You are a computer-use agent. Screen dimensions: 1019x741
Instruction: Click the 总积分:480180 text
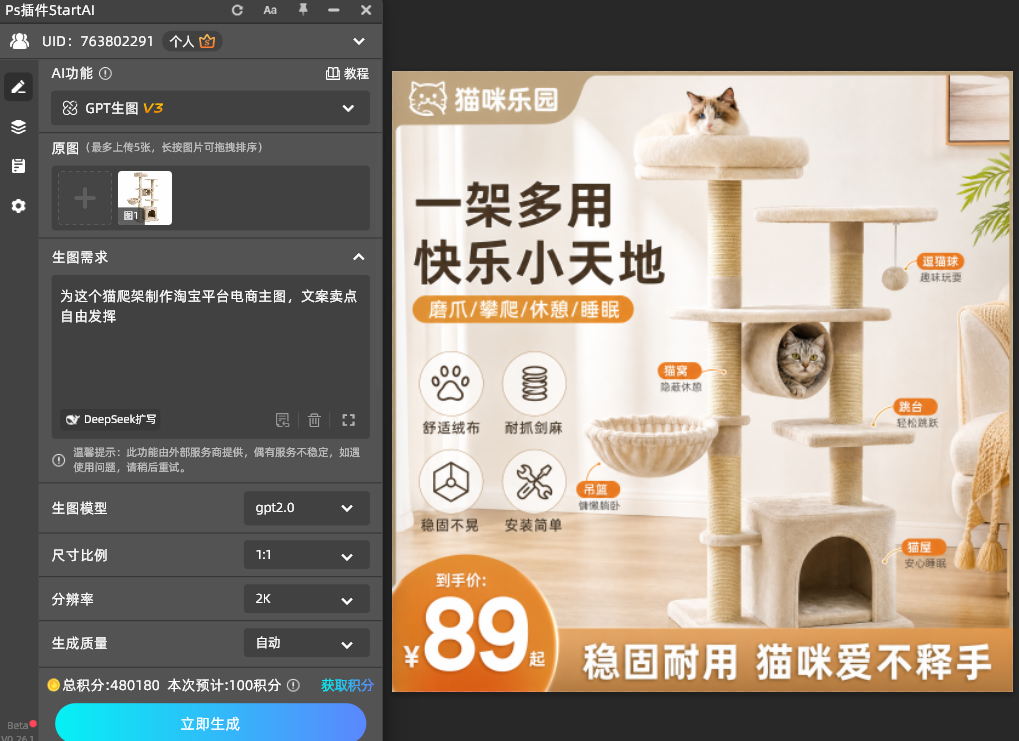point(110,685)
